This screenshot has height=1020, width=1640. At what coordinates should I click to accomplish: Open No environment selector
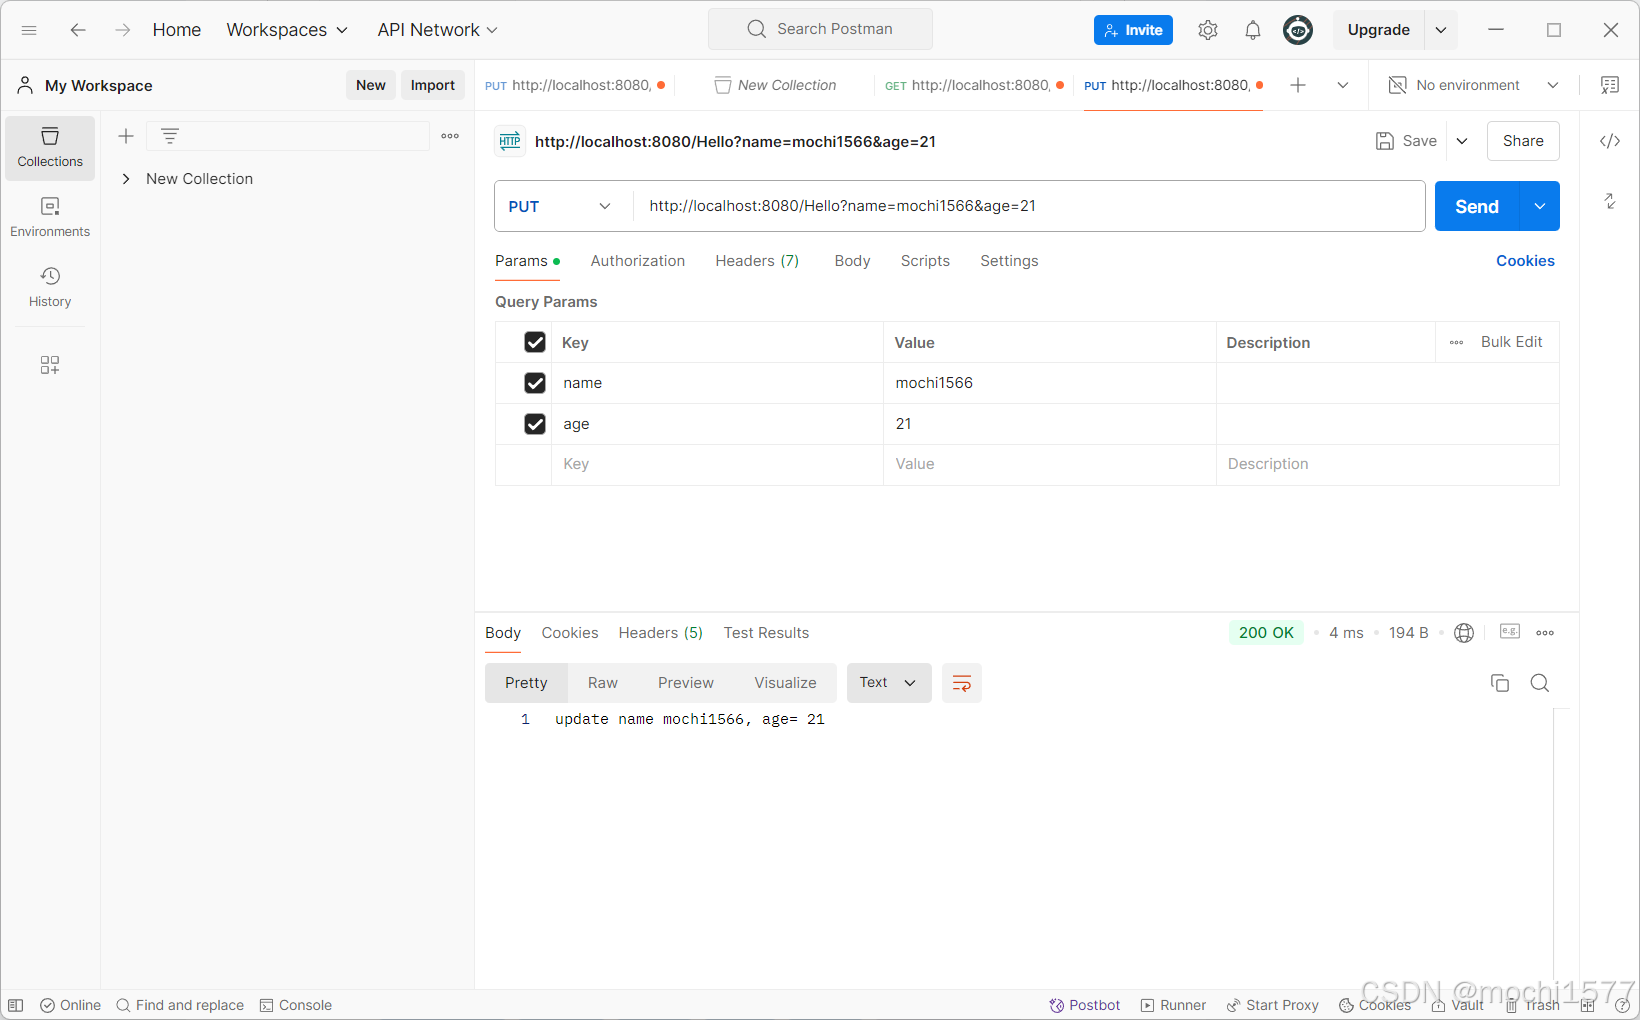tap(1474, 85)
